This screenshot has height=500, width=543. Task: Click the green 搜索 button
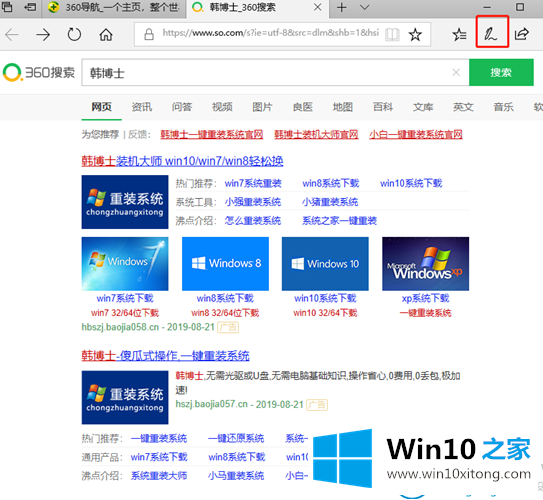coord(501,72)
